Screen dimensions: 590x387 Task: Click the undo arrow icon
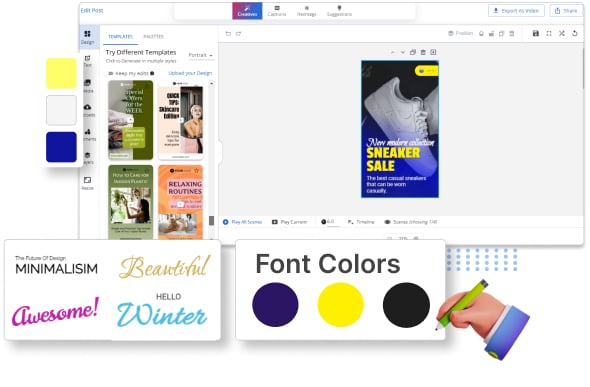point(228,34)
